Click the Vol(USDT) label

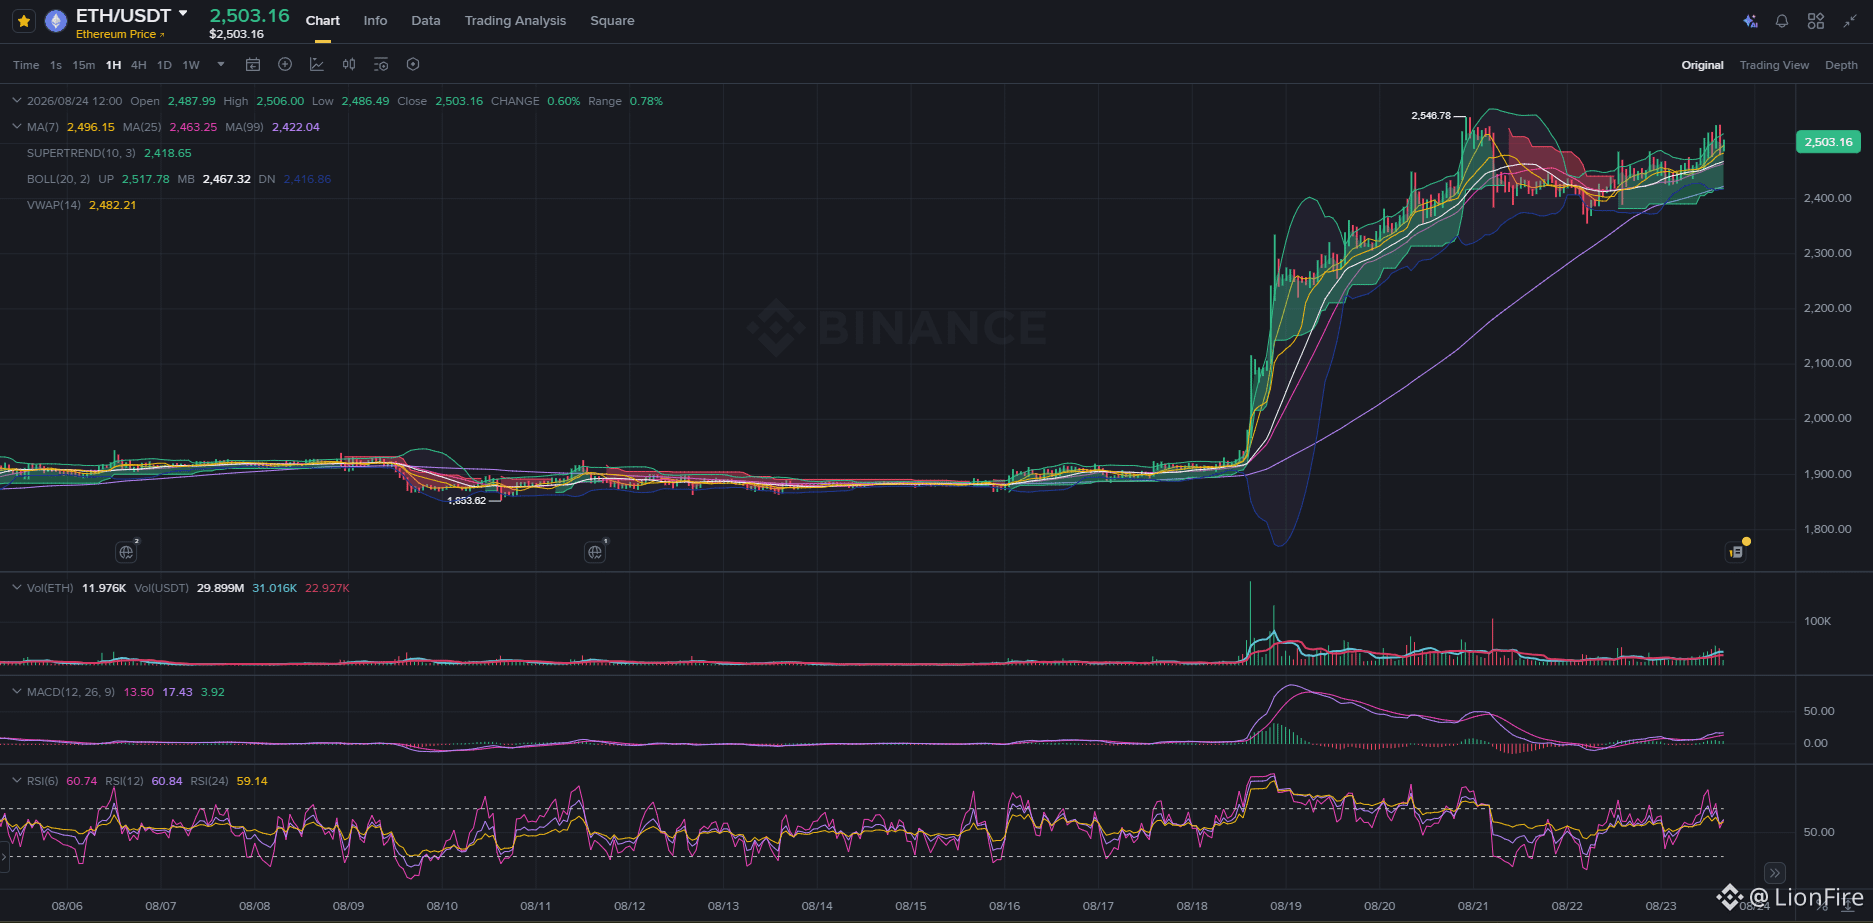[x=162, y=588]
